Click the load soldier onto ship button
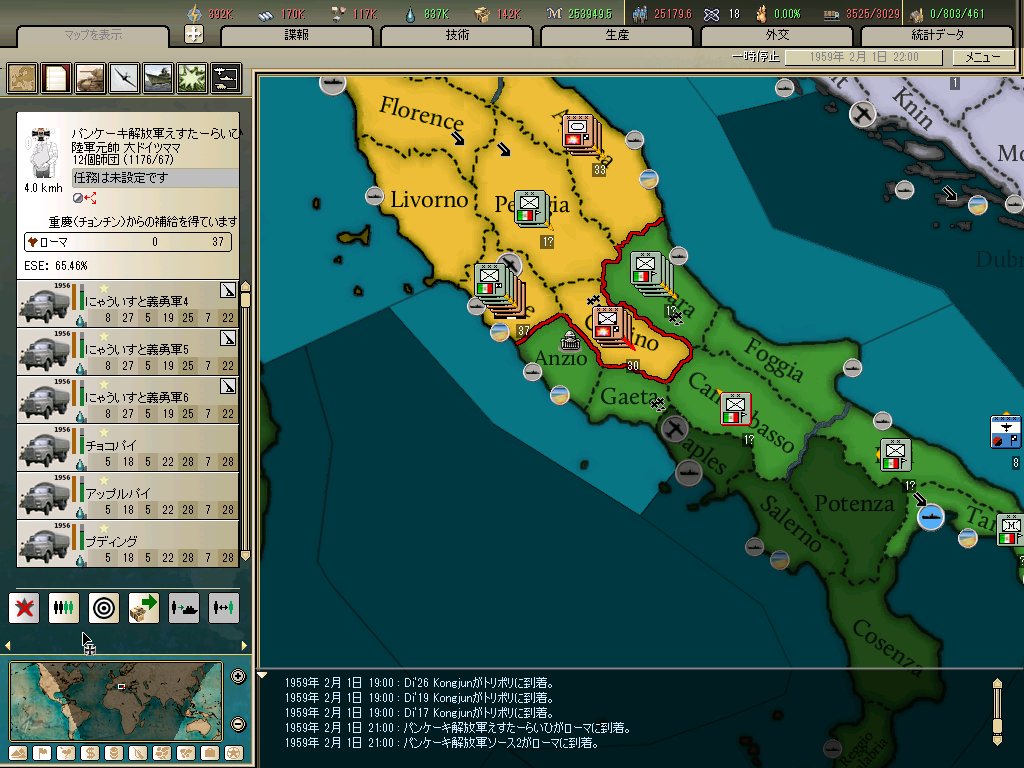Image resolution: width=1024 pixels, height=768 pixels. click(x=184, y=608)
